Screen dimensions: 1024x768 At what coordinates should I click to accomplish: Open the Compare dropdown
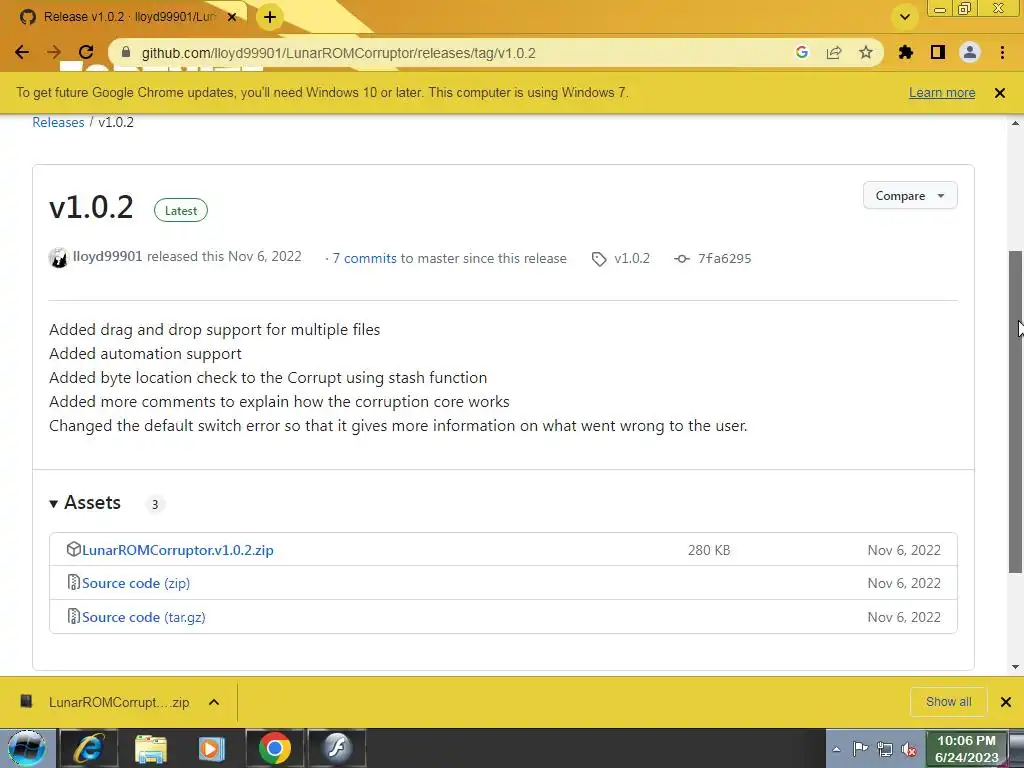pos(910,195)
